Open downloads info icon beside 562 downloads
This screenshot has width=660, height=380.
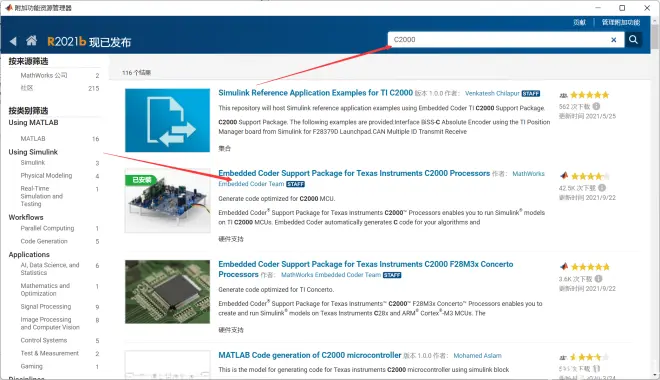pos(596,106)
